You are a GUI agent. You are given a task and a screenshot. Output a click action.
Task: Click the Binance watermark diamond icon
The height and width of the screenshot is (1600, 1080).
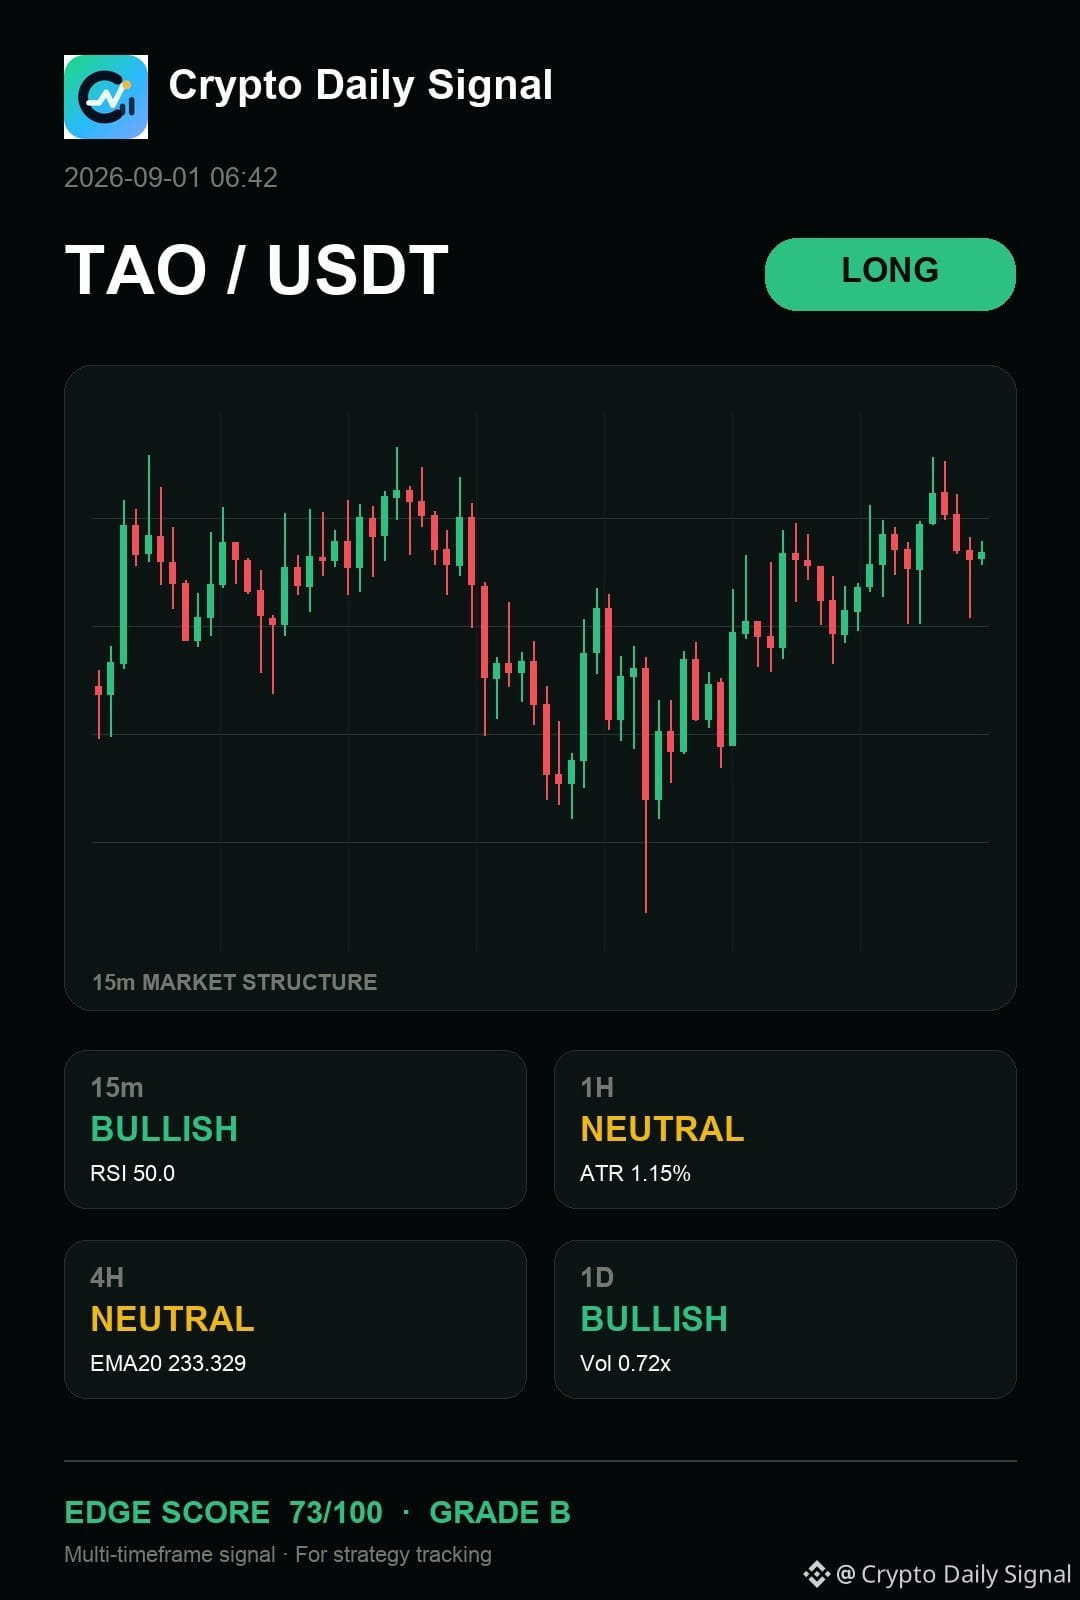(816, 1574)
